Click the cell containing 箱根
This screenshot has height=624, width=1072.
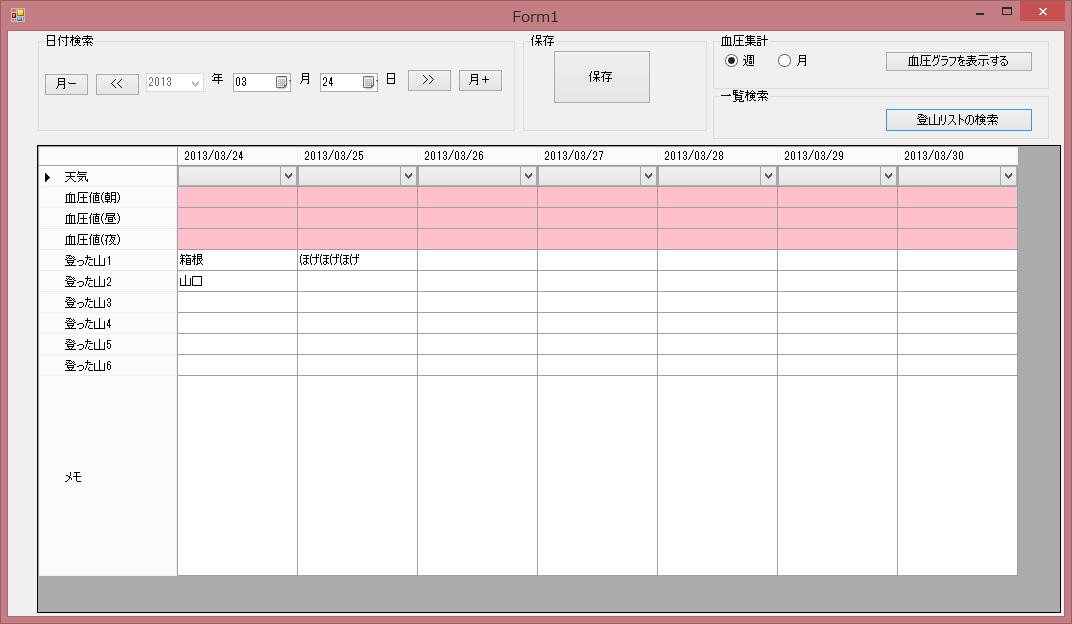(237, 260)
